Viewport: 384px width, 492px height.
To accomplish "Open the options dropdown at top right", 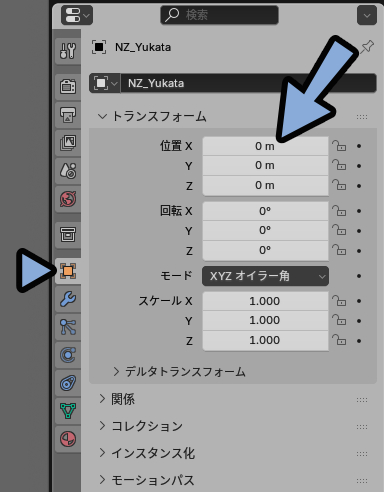I will pos(367,15).
